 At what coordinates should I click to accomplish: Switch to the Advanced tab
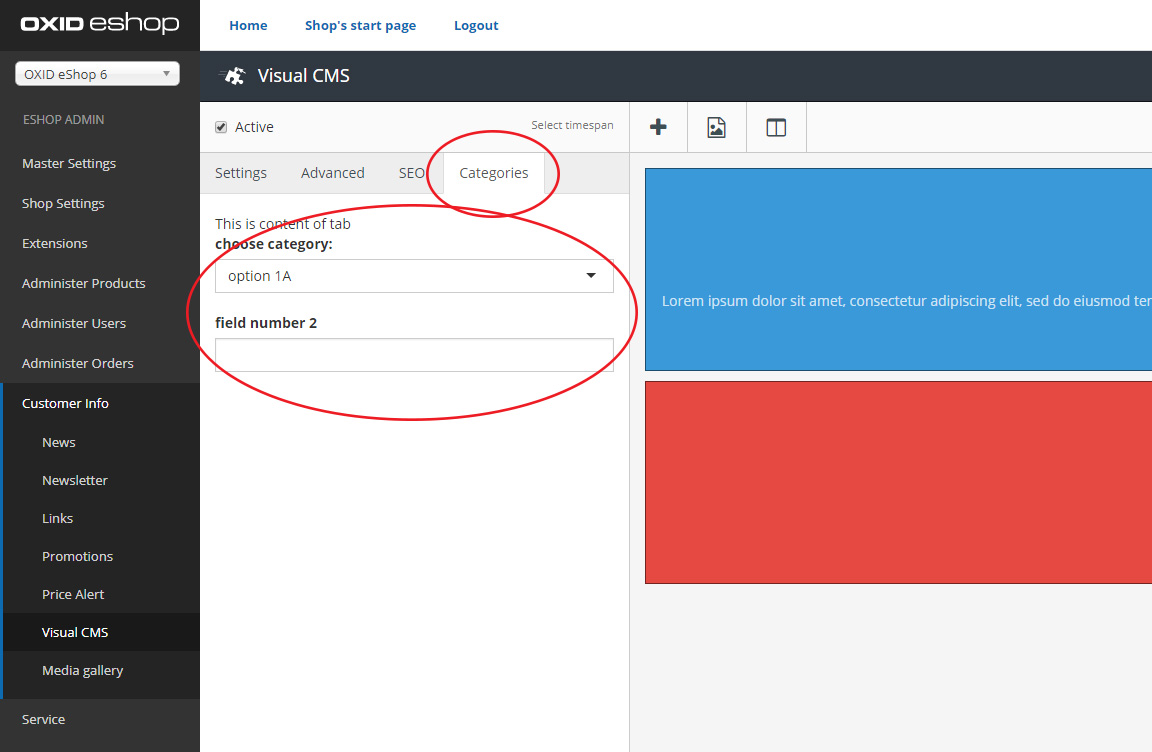pyautogui.click(x=332, y=173)
